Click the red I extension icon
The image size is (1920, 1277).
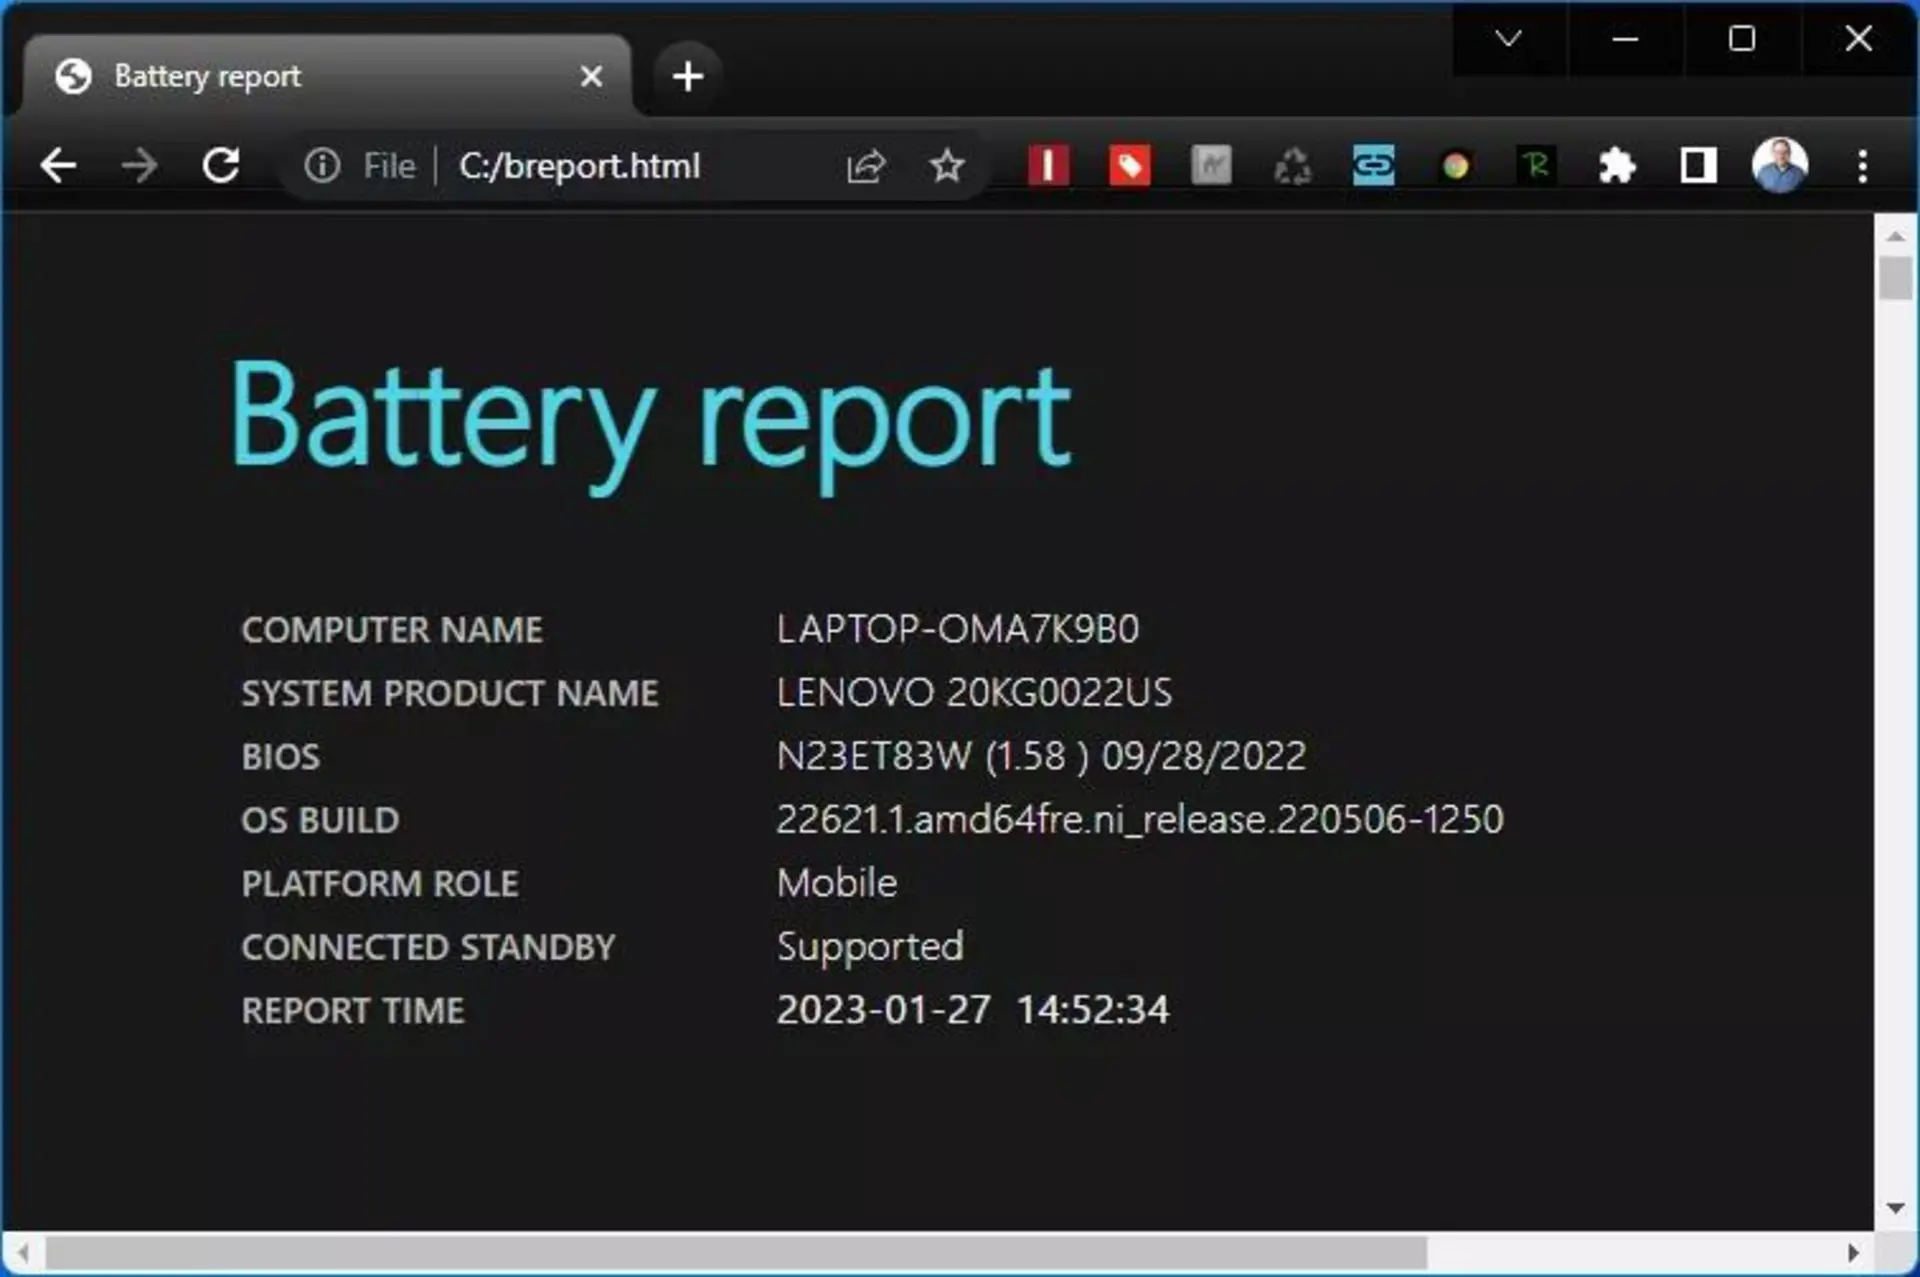1048,166
